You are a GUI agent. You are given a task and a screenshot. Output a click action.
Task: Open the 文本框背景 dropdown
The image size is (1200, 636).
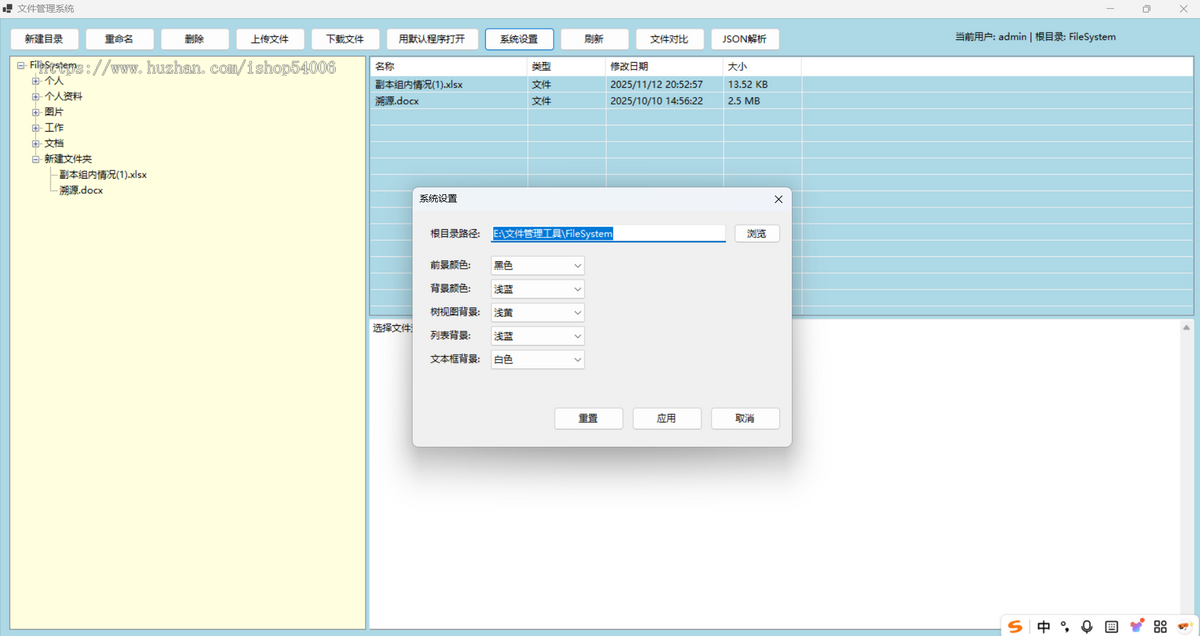(537, 359)
